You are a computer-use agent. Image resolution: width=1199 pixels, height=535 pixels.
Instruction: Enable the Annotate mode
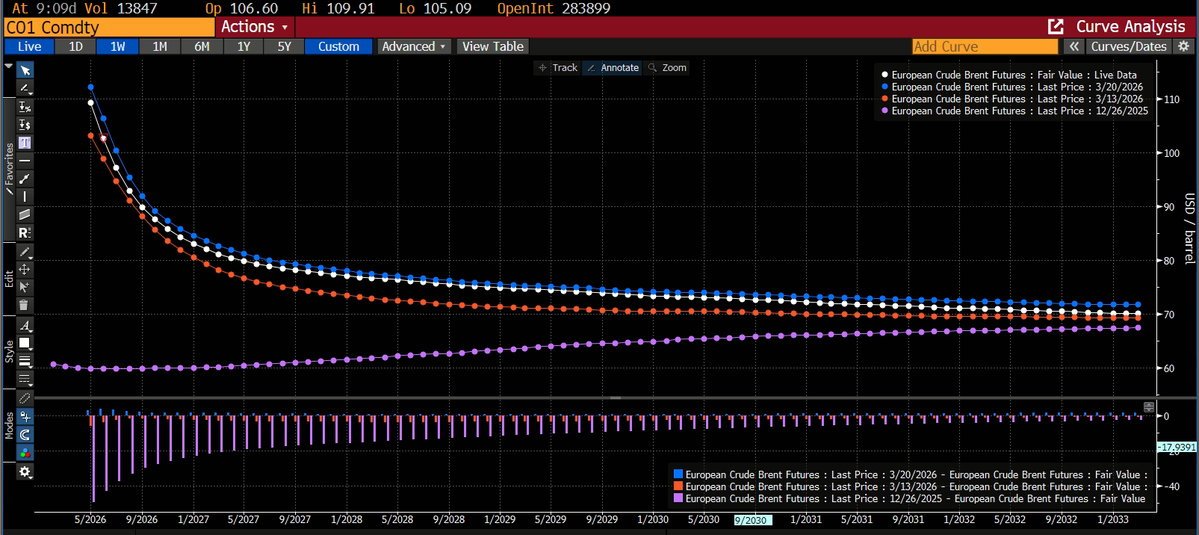click(612, 67)
